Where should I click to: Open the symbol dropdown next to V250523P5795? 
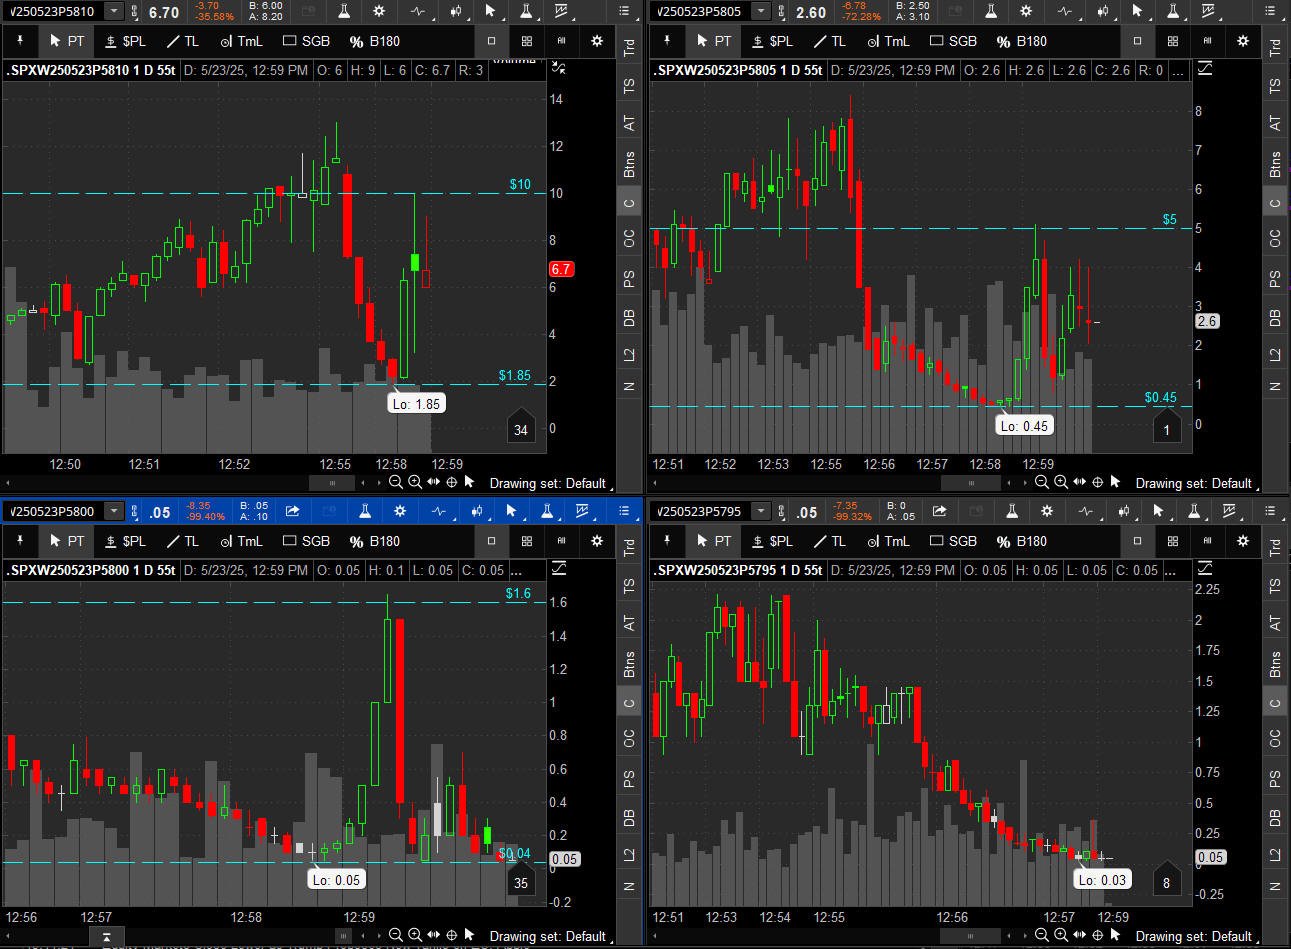(761, 511)
